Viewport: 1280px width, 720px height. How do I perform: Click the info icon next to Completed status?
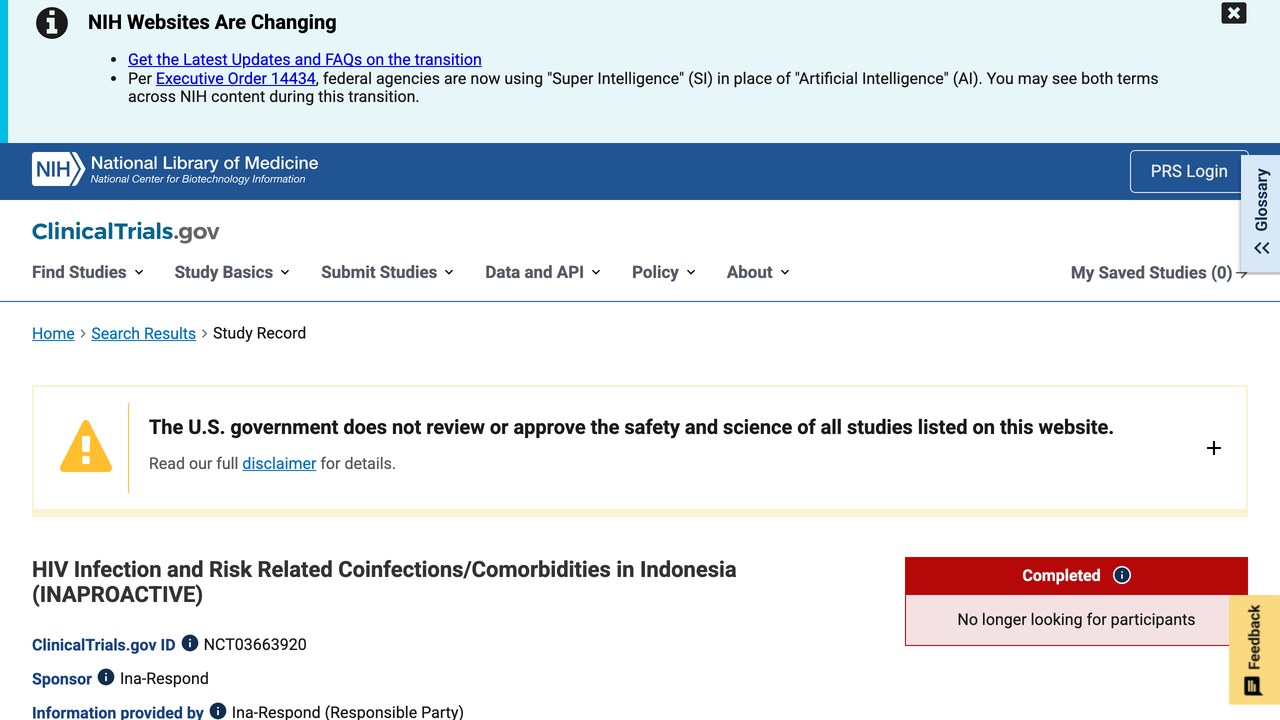click(x=1122, y=575)
